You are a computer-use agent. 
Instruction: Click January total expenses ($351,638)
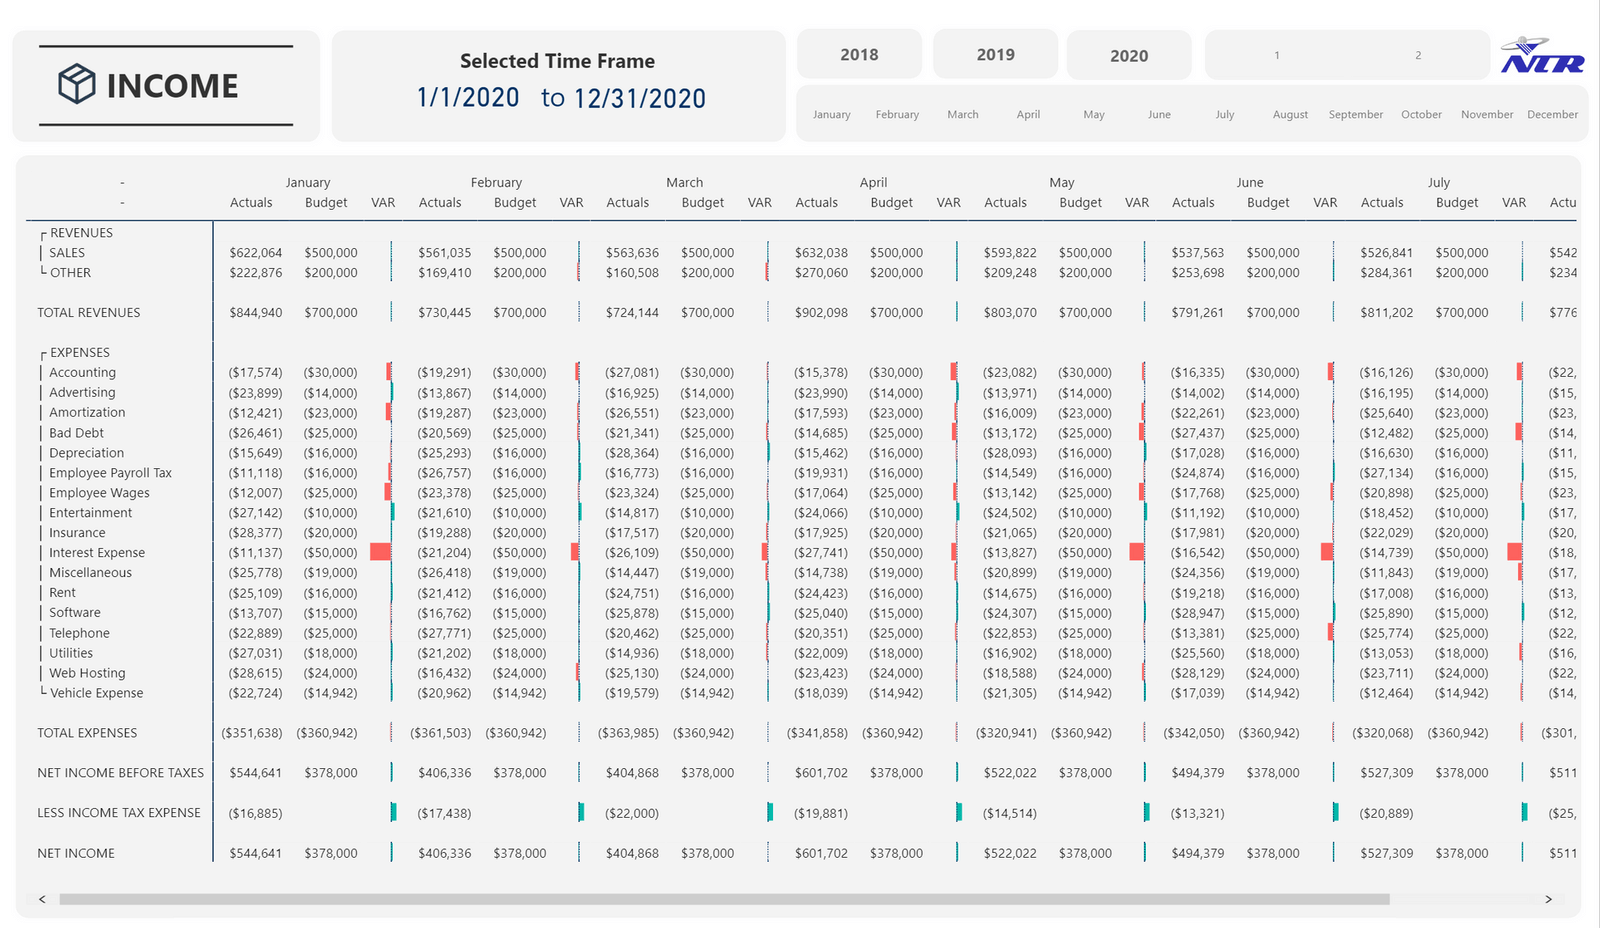pyautogui.click(x=252, y=733)
